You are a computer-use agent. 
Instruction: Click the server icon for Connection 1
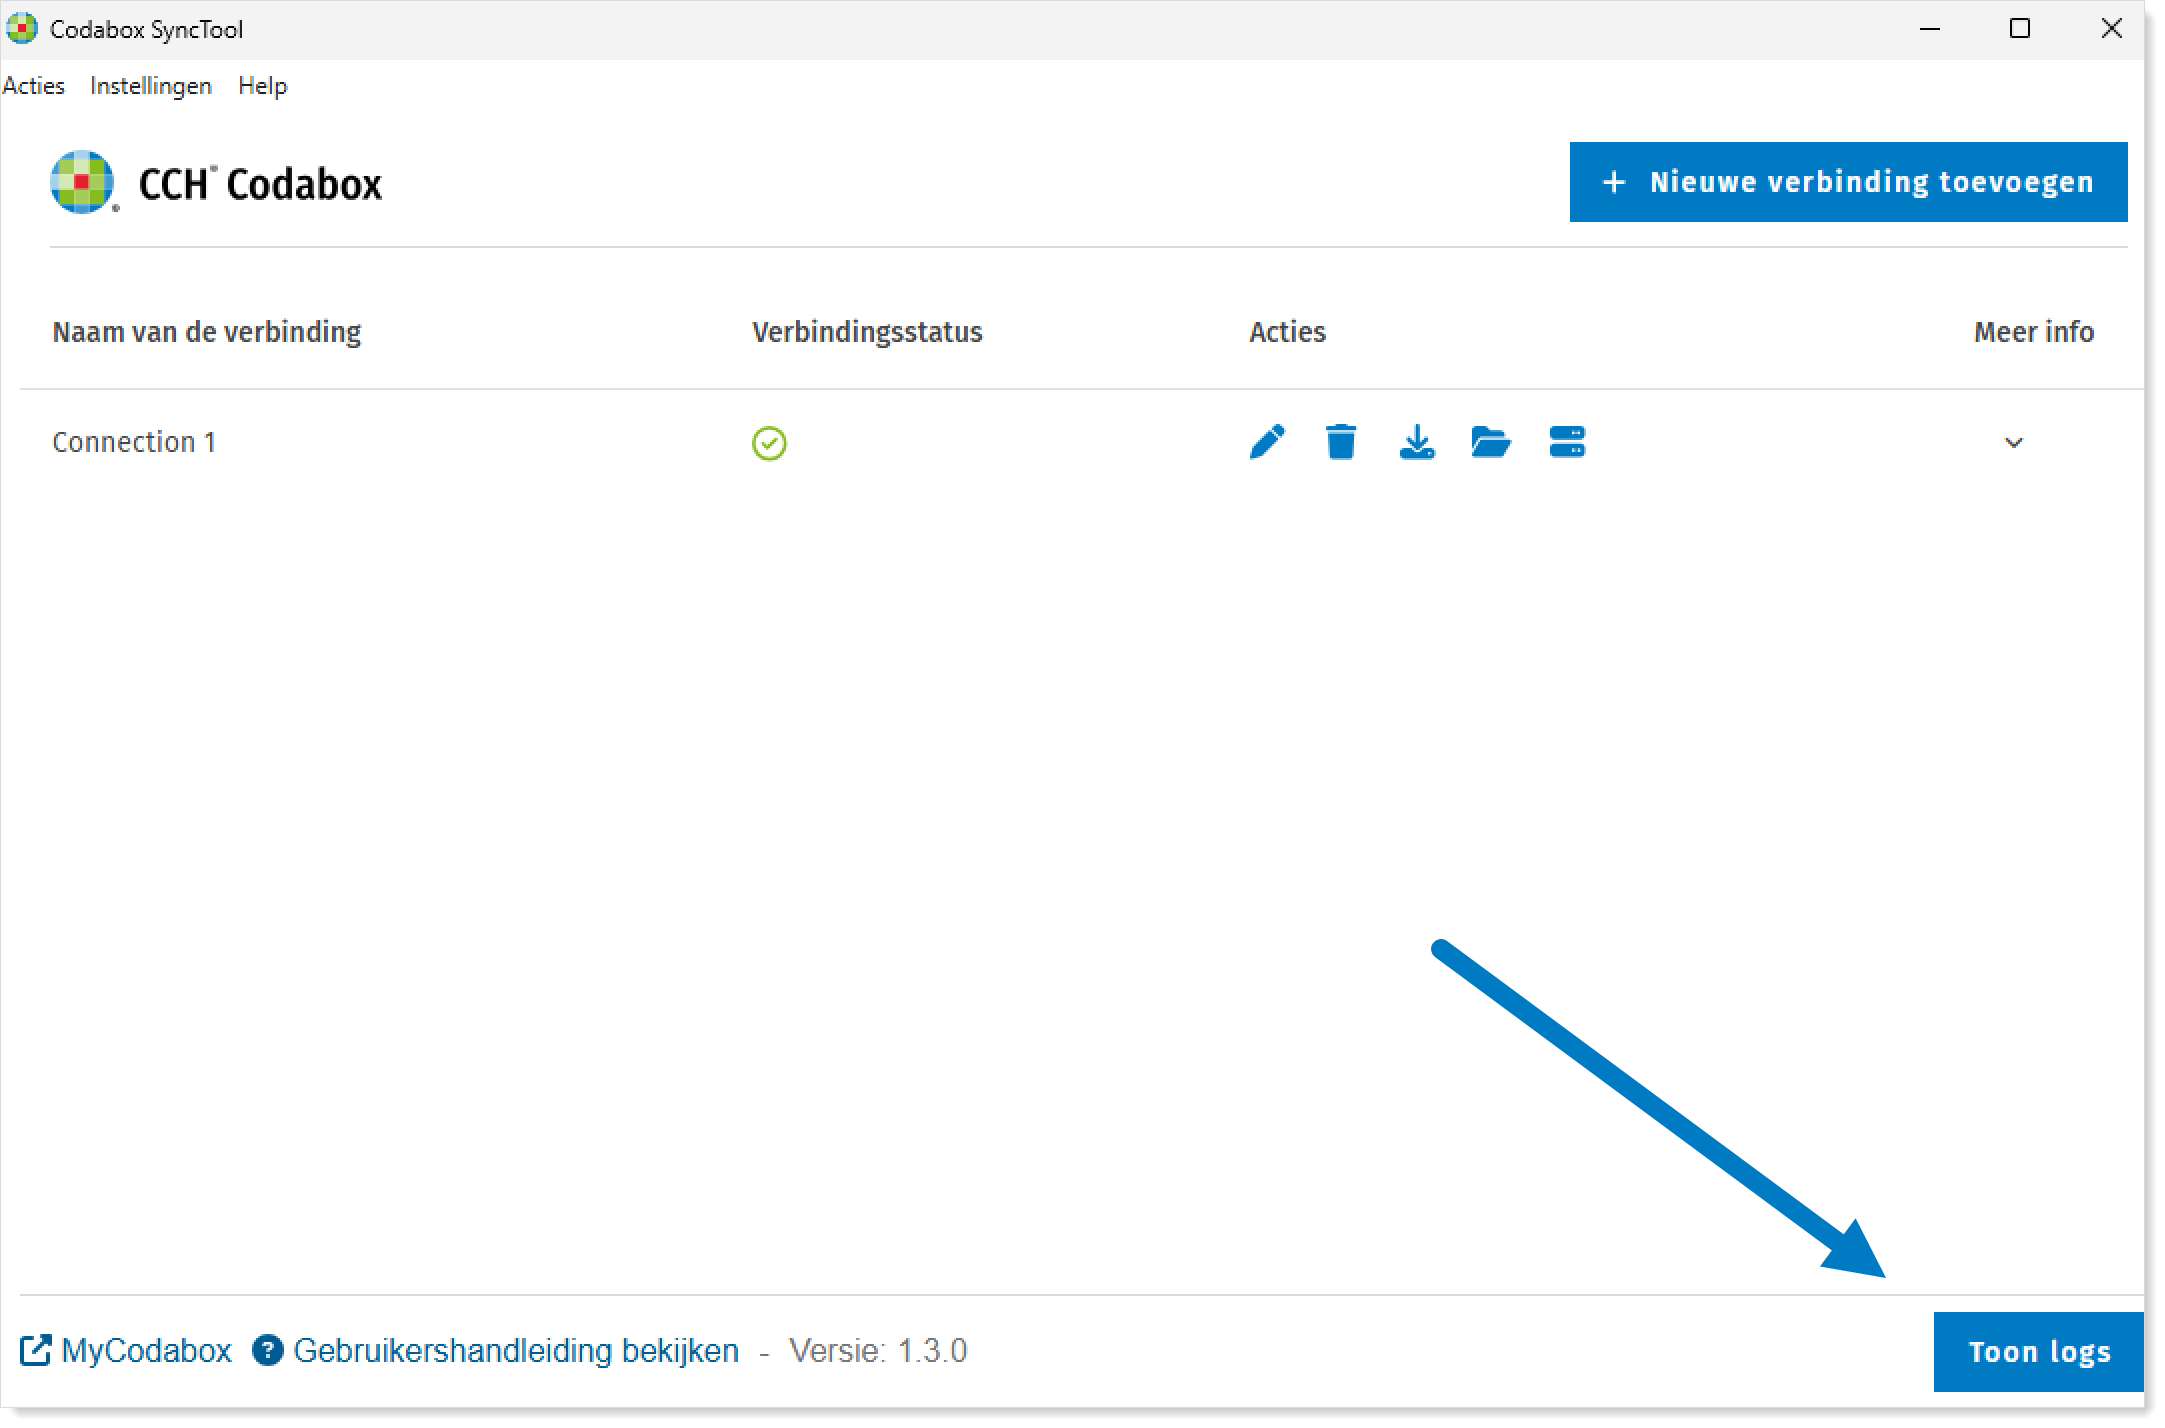pyautogui.click(x=1567, y=442)
